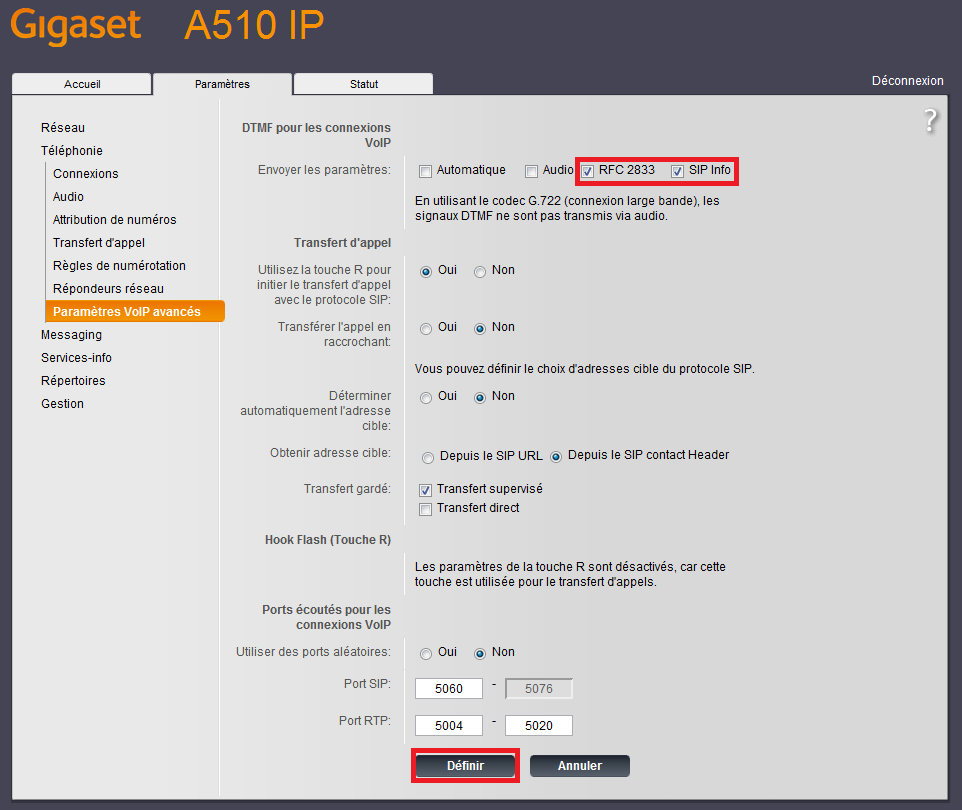The height and width of the screenshot is (810, 962).
Task: Open Transfert d'appel in the sidebar
Action: pos(99,242)
